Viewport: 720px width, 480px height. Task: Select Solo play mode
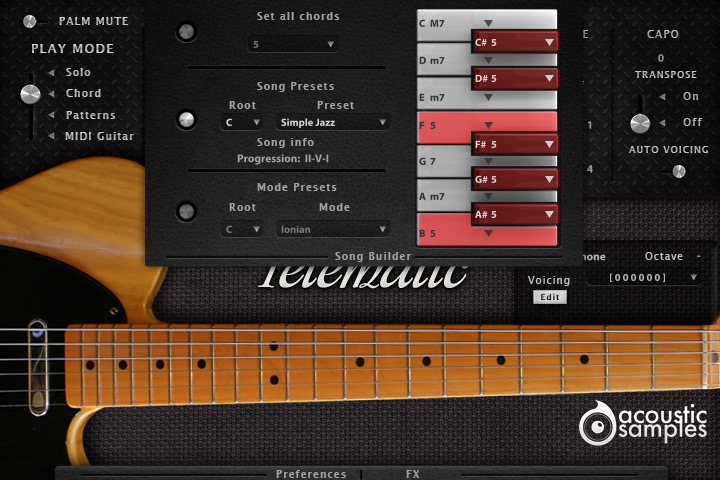tap(78, 72)
